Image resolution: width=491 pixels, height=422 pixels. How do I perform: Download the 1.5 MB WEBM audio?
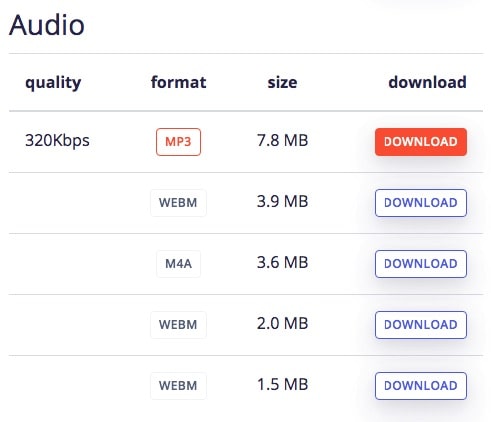pos(421,386)
